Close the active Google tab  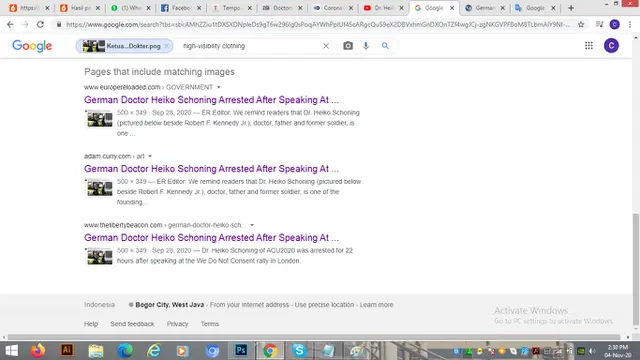coord(452,8)
